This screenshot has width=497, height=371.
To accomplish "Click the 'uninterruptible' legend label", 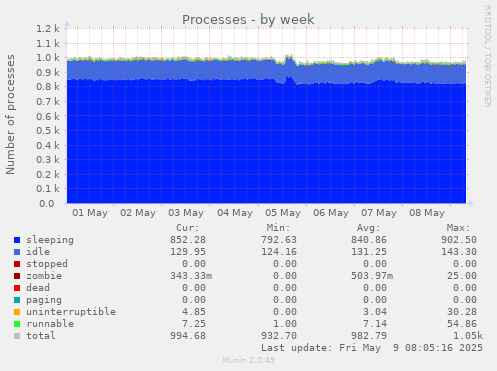I will [71, 312].
